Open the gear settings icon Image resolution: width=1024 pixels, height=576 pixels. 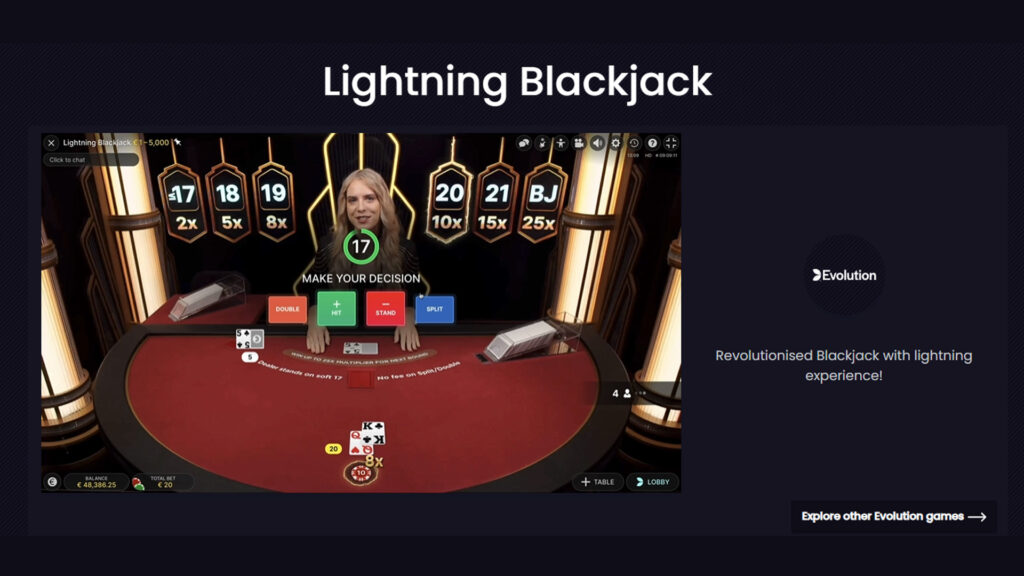[x=616, y=143]
